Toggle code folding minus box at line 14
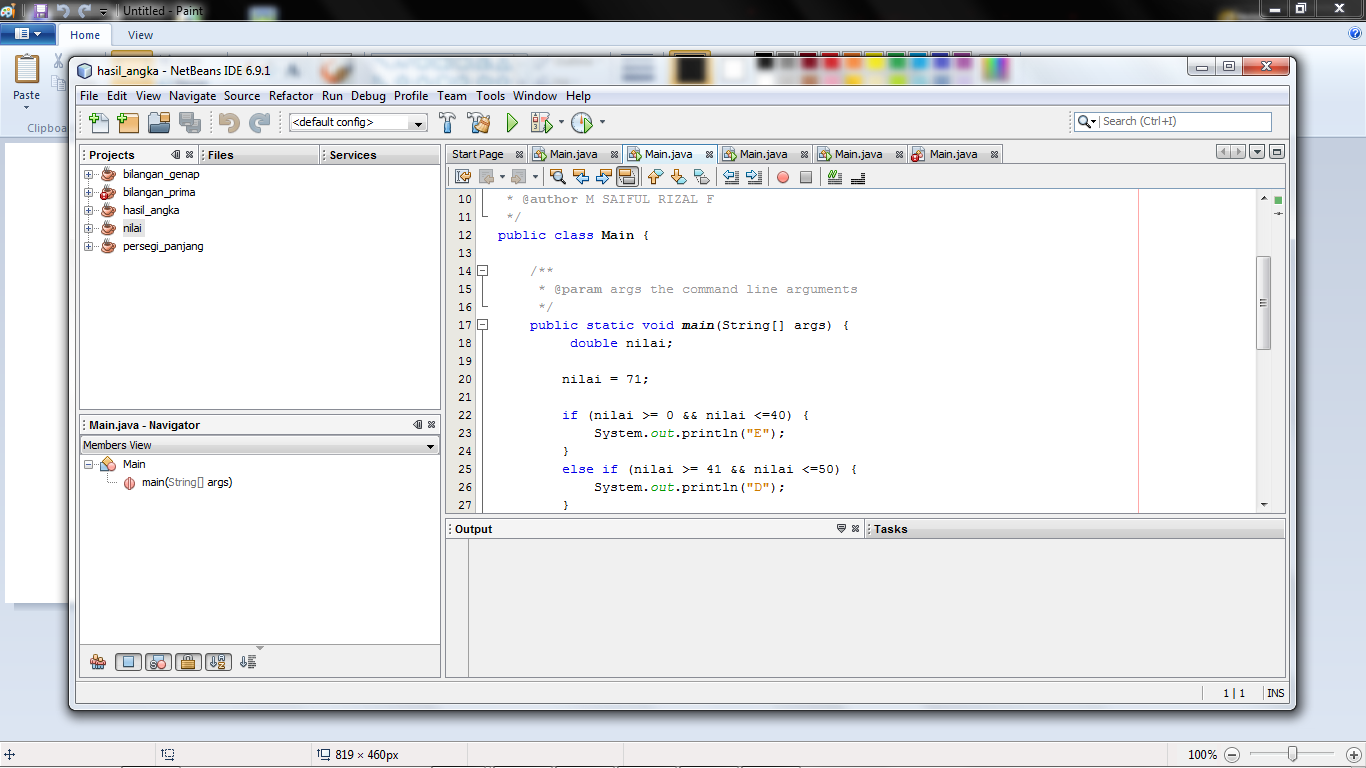Viewport: 1366px width, 768px height. [482, 270]
